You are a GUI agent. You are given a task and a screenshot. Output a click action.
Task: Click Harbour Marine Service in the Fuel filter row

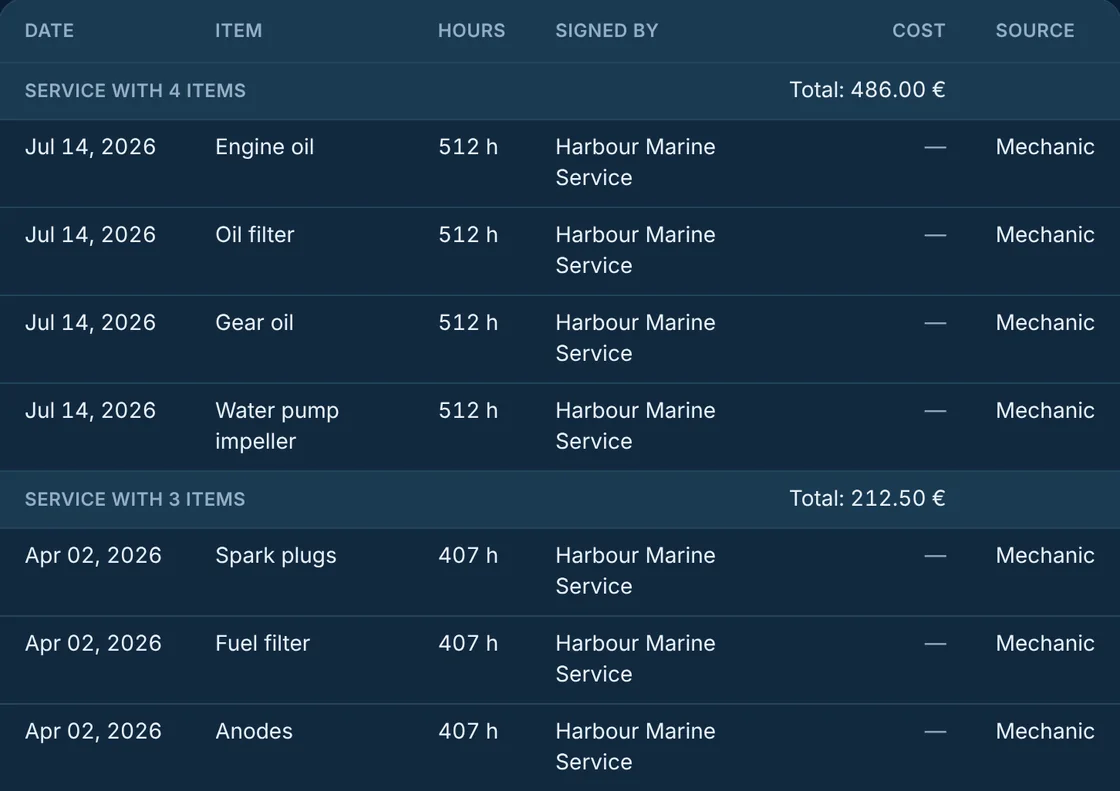[635, 659]
